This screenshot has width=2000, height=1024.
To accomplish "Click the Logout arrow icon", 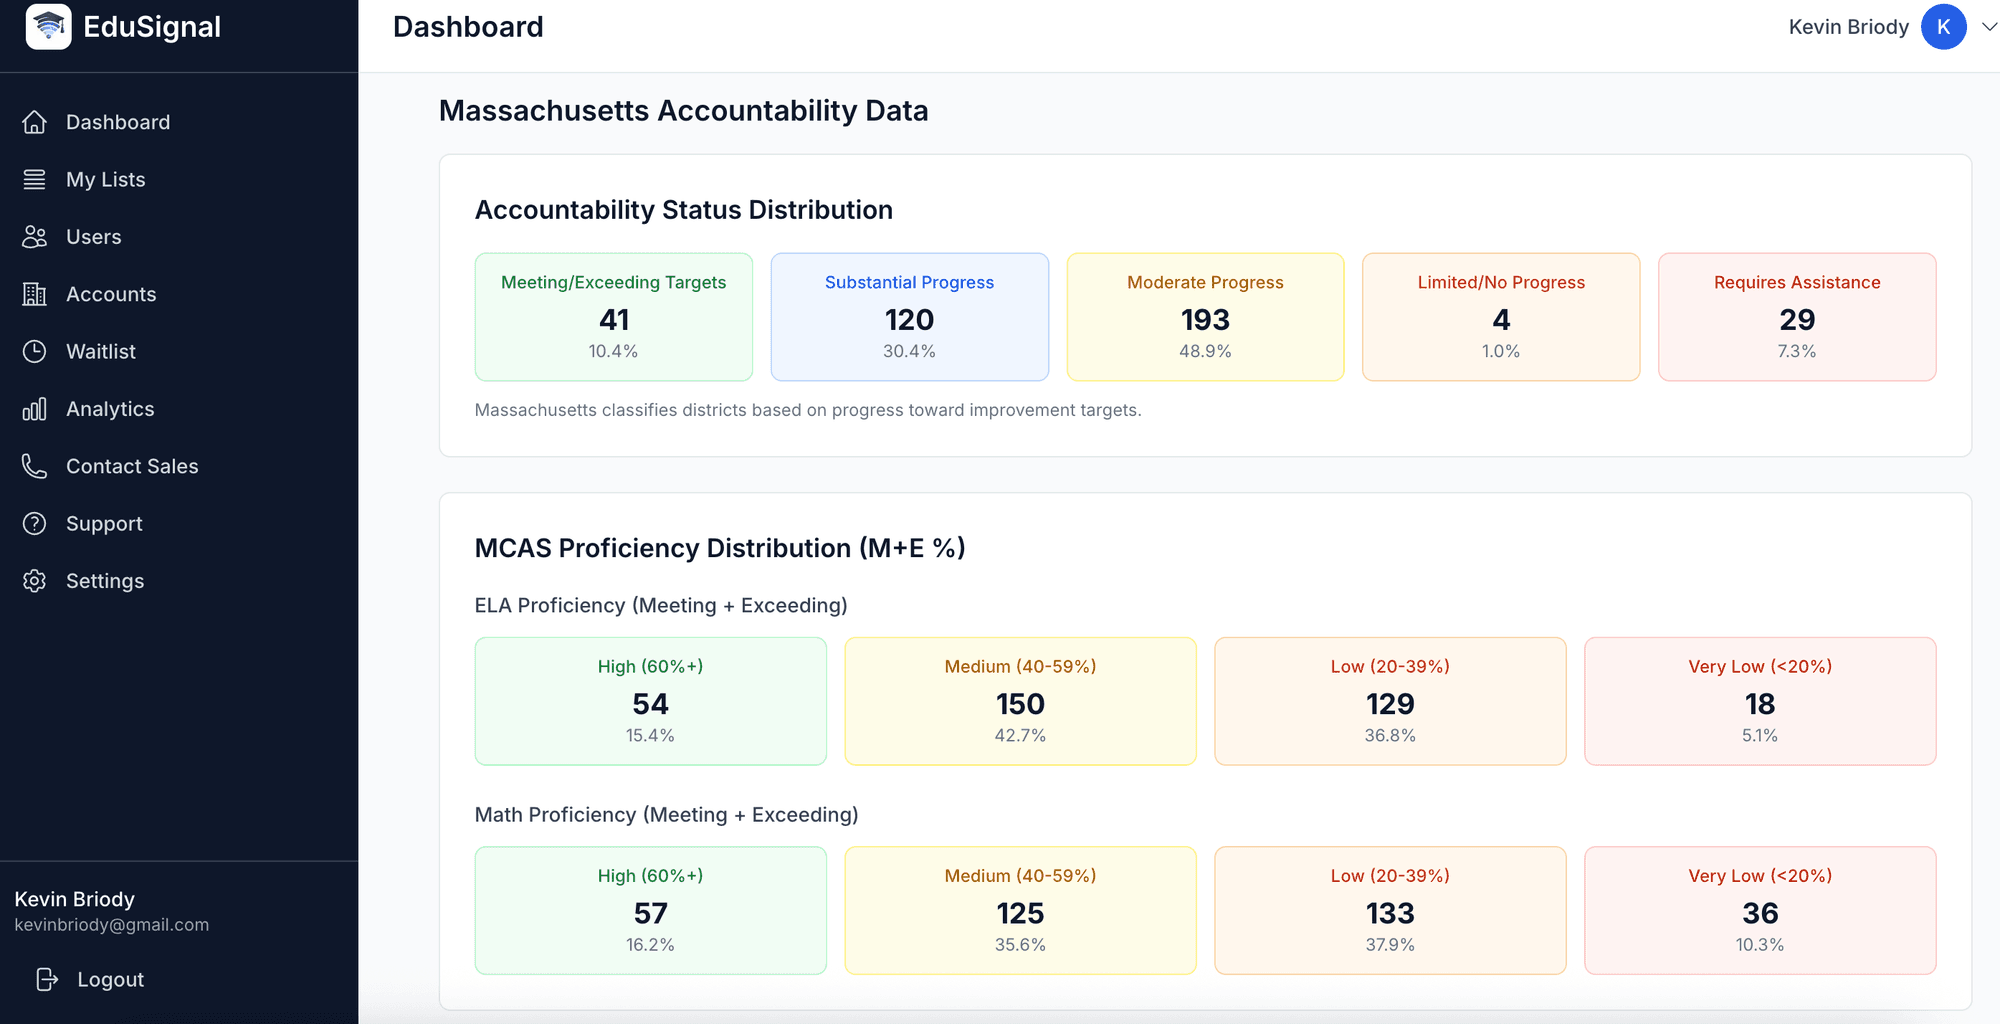I will pyautogui.click(x=47, y=979).
